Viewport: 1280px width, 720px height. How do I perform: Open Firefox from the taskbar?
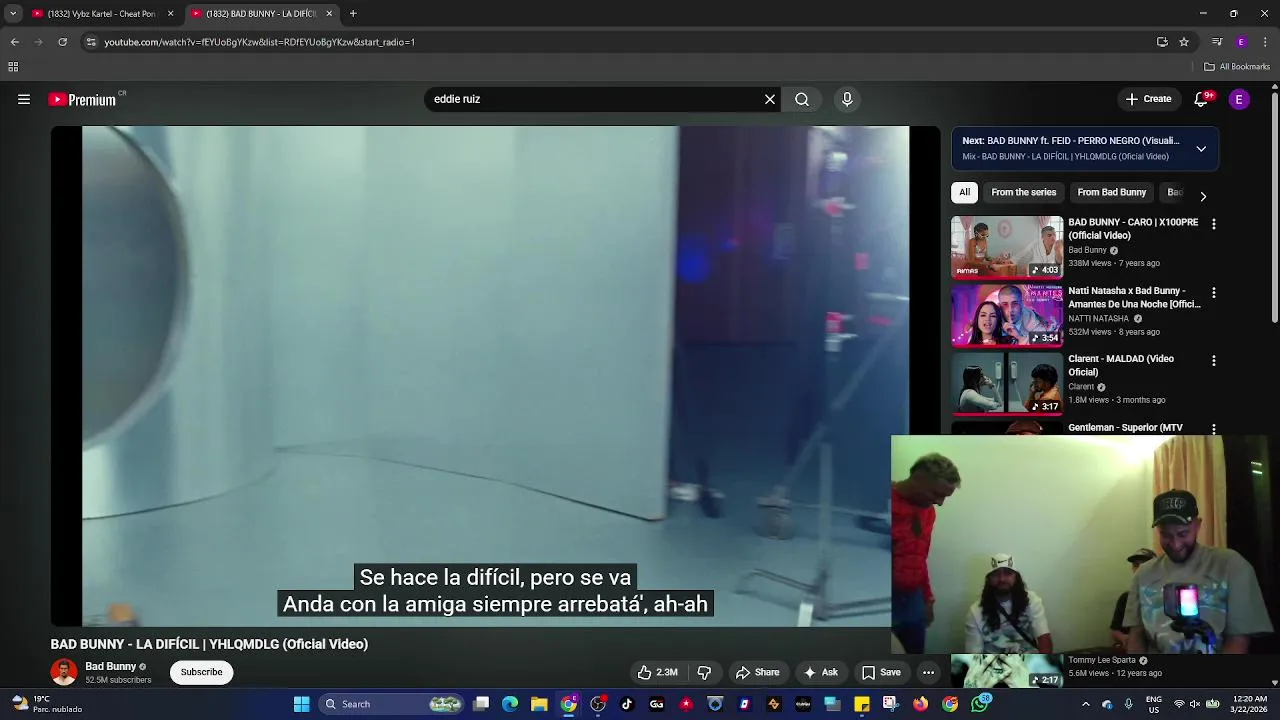[x=920, y=704]
